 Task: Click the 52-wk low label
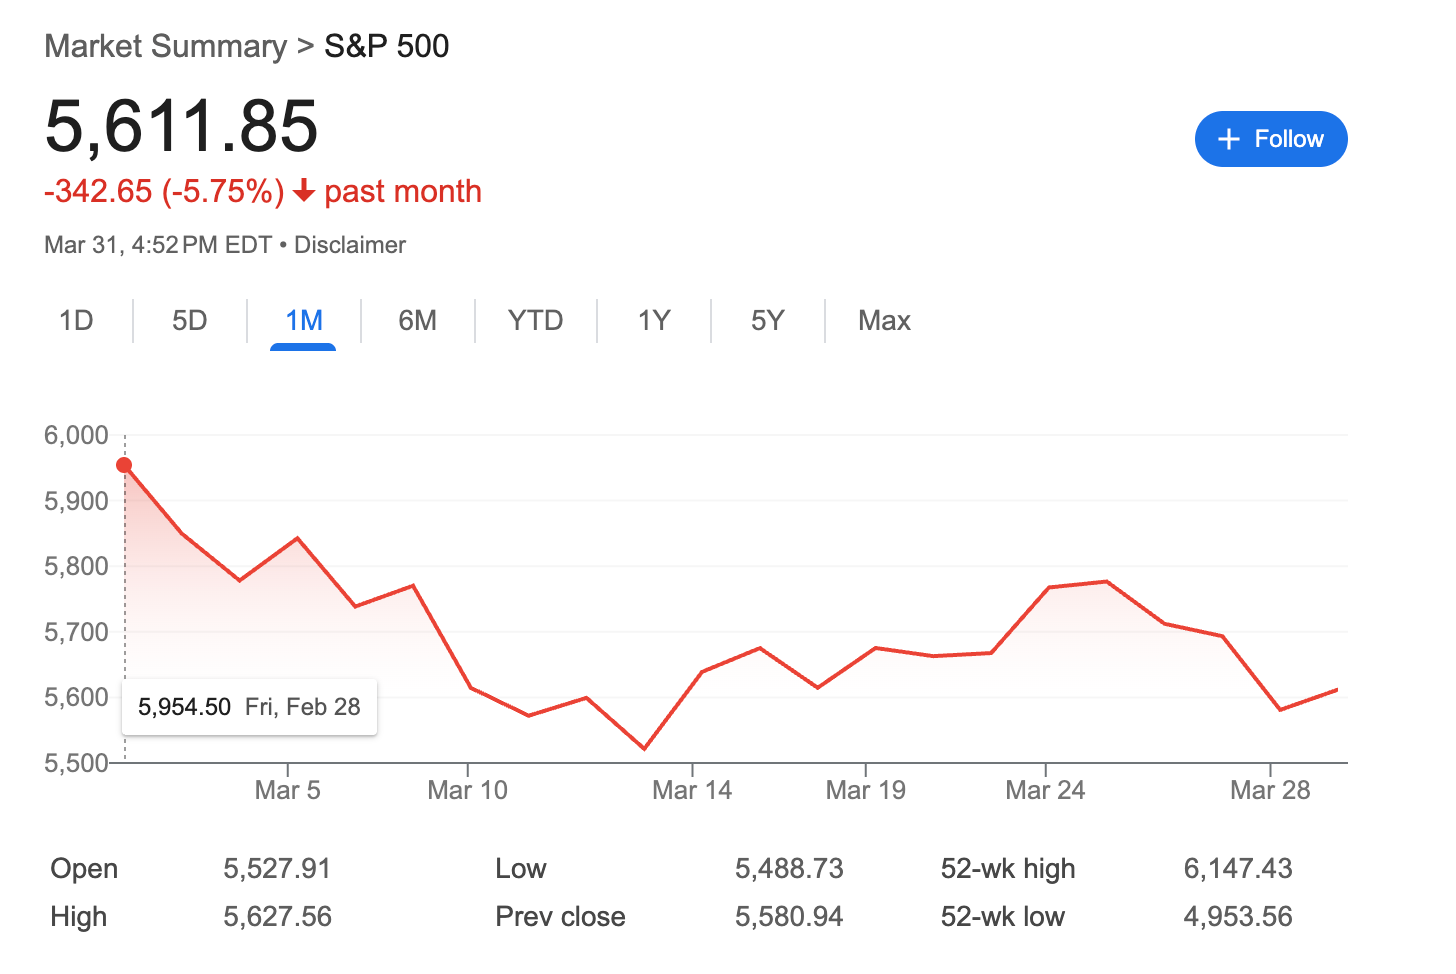(x=1002, y=916)
